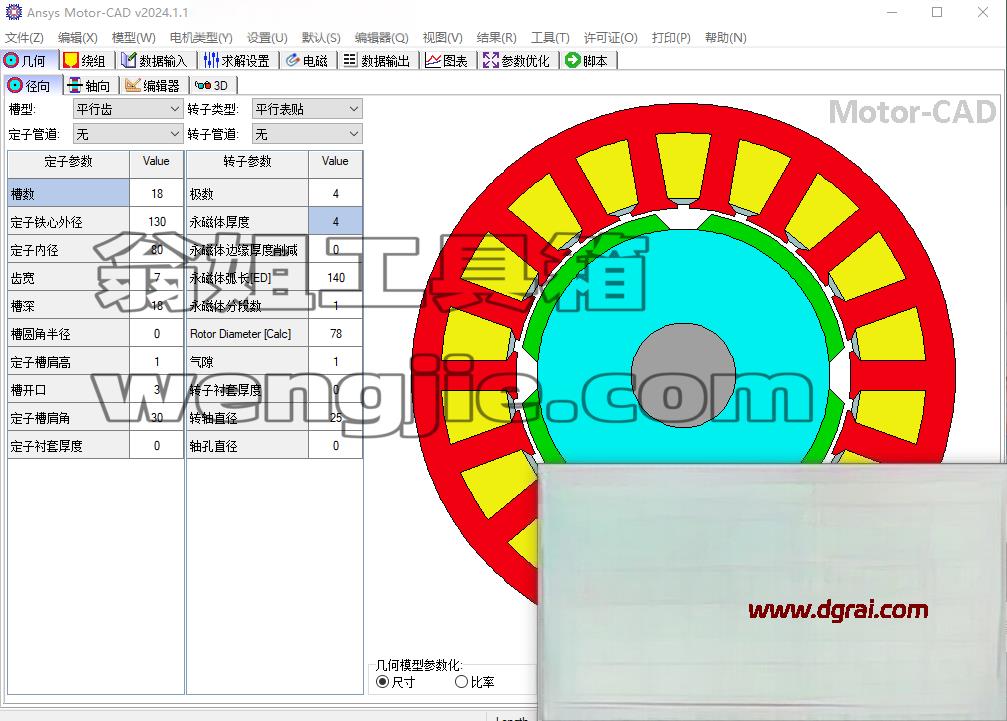Switch to the 轴向 axial sub-tab

coord(90,85)
